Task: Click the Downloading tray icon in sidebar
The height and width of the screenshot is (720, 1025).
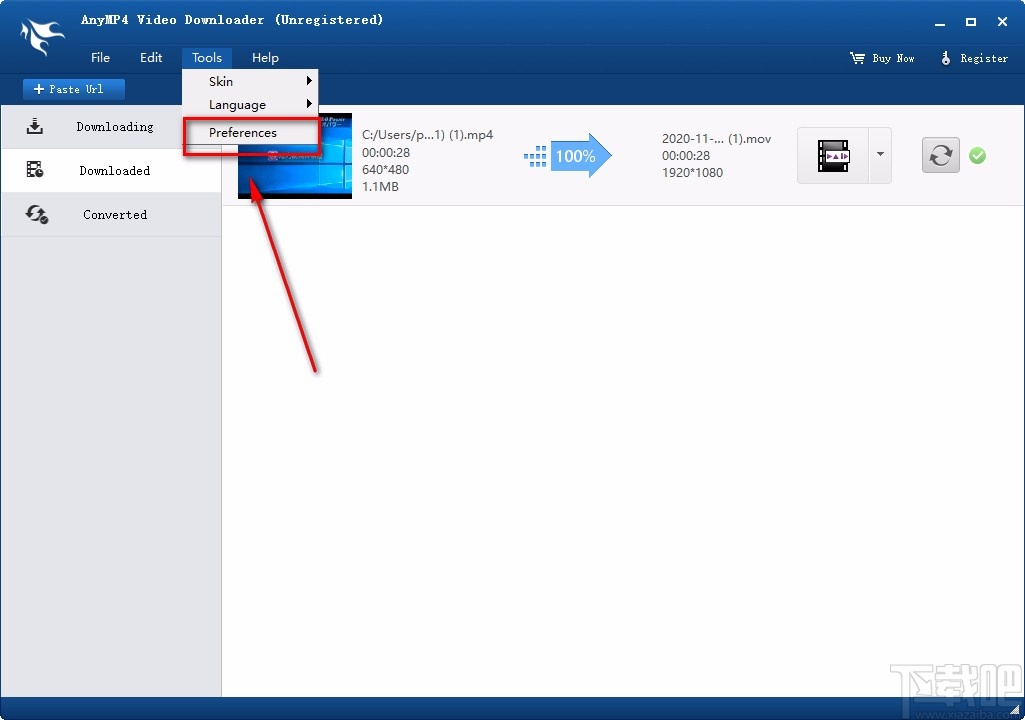Action: tap(35, 126)
